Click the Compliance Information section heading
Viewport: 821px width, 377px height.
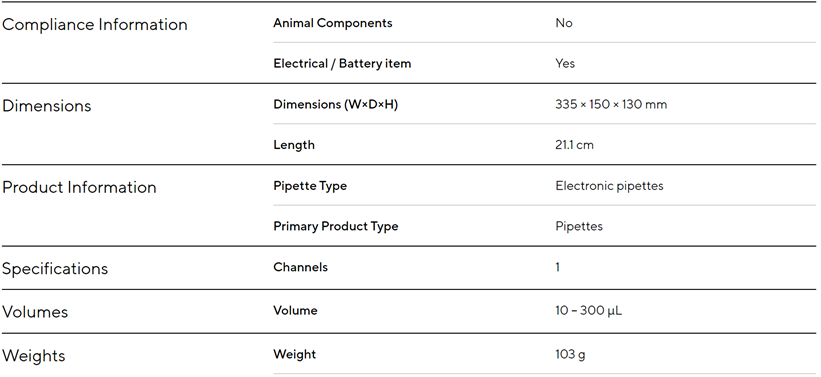(x=95, y=25)
